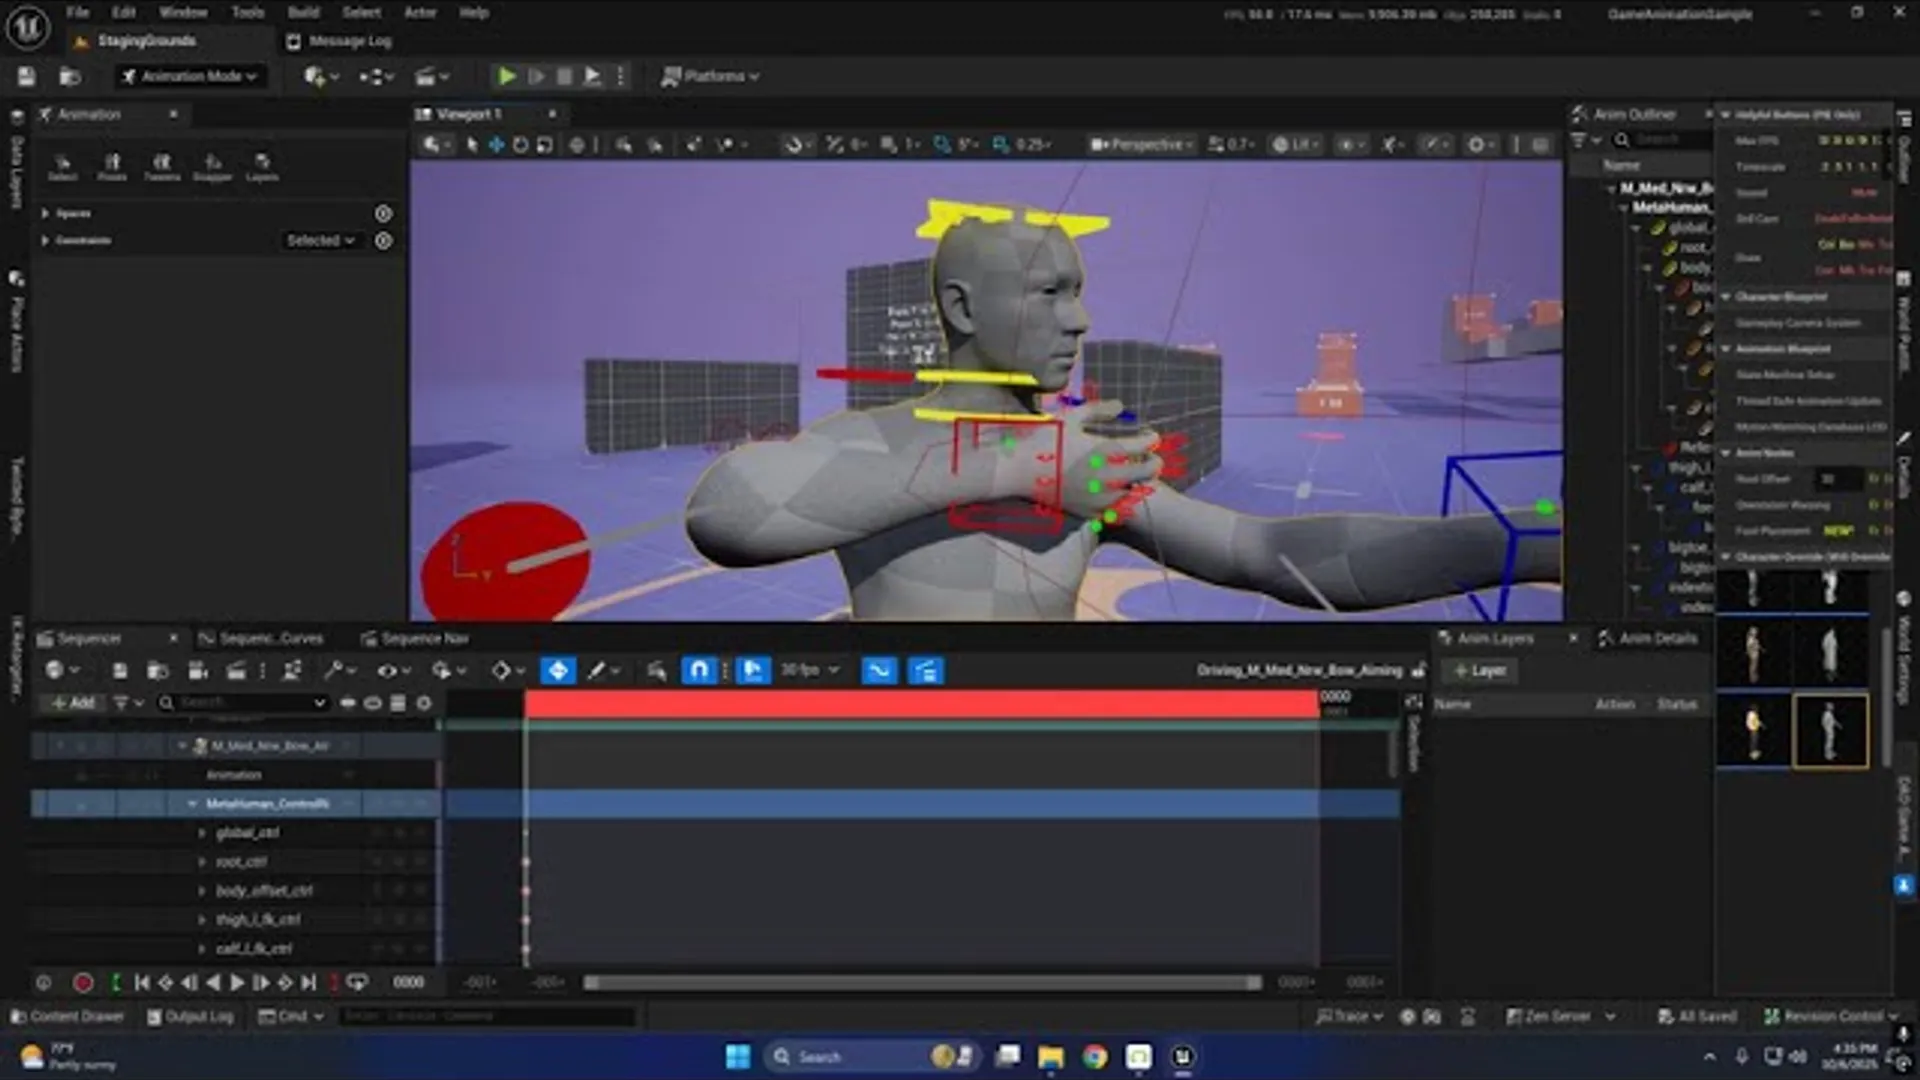Open the Build menu

pyautogui.click(x=302, y=12)
